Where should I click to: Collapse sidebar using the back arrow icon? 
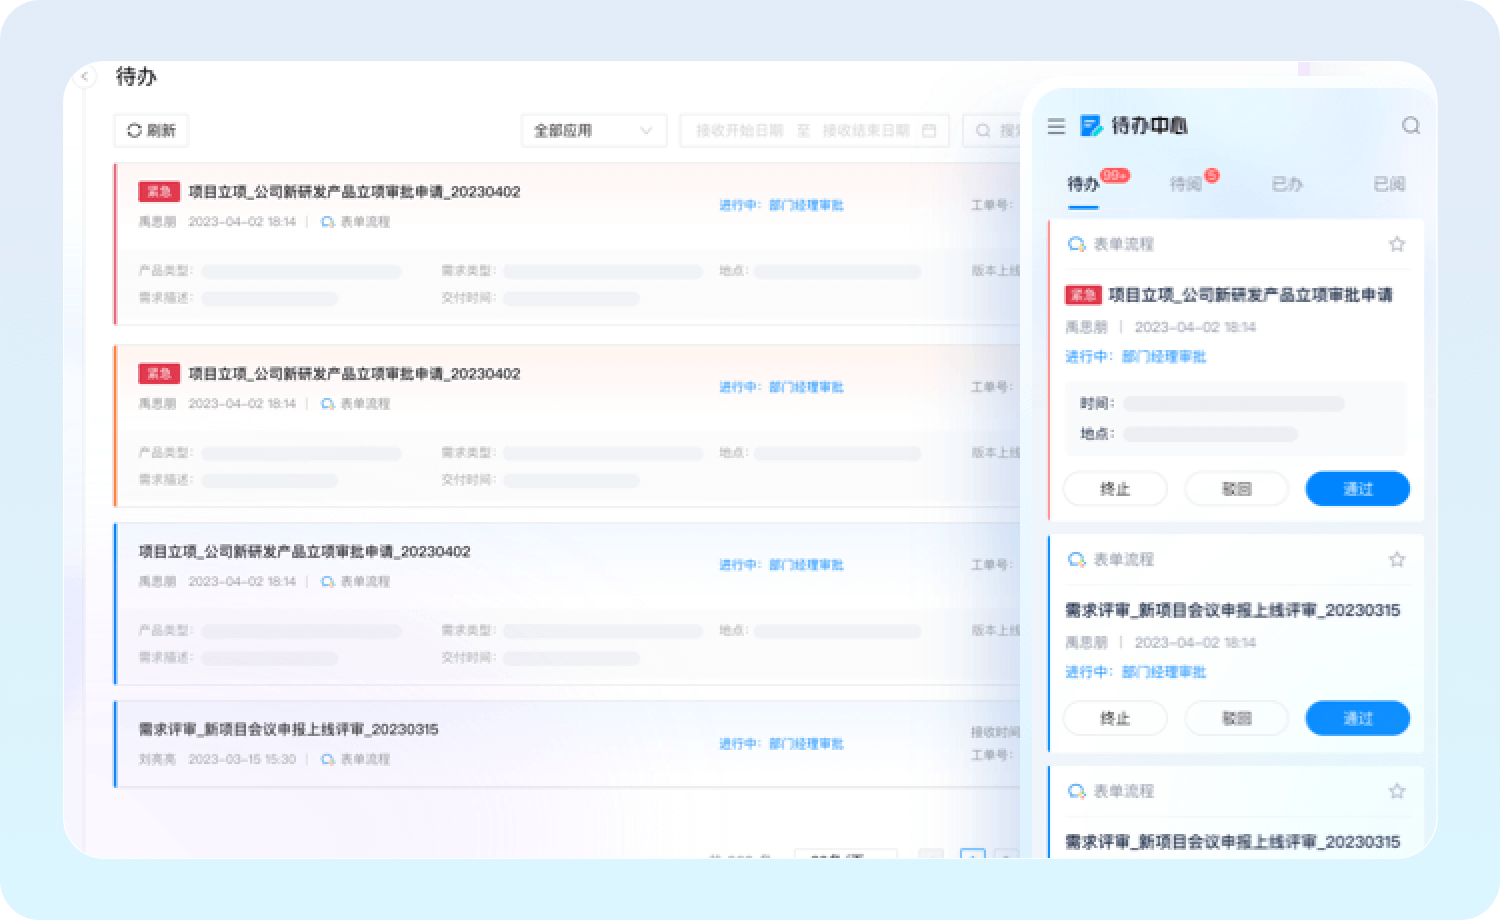tap(85, 77)
